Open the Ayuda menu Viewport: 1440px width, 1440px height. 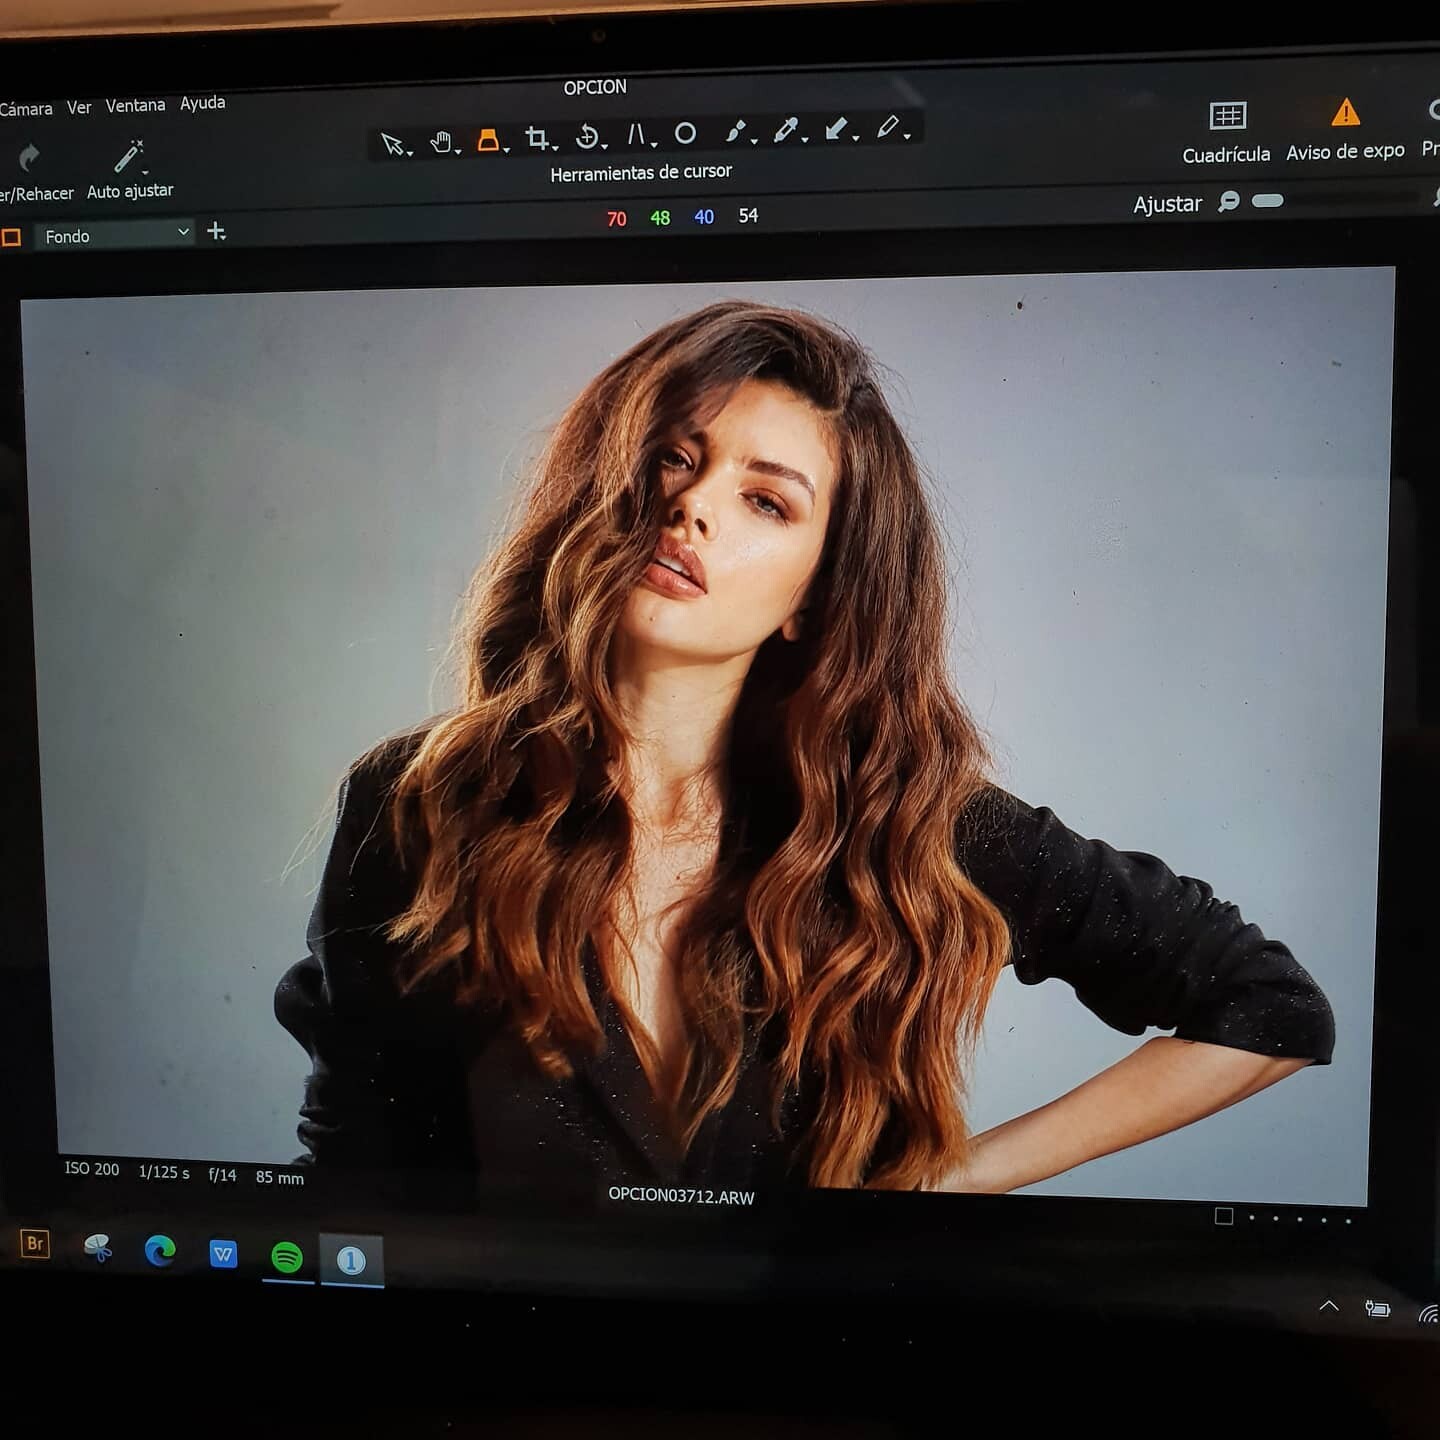(x=202, y=103)
